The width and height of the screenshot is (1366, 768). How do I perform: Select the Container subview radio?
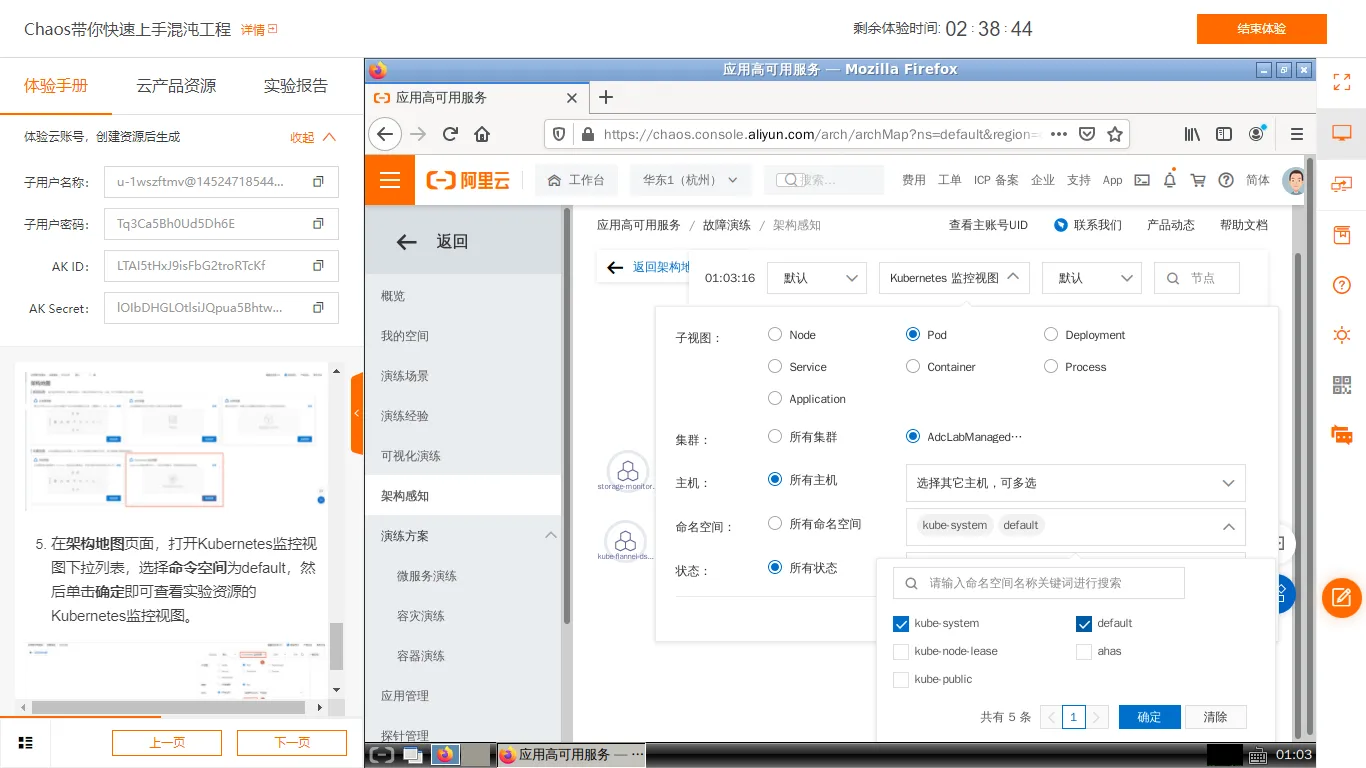pos(913,366)
